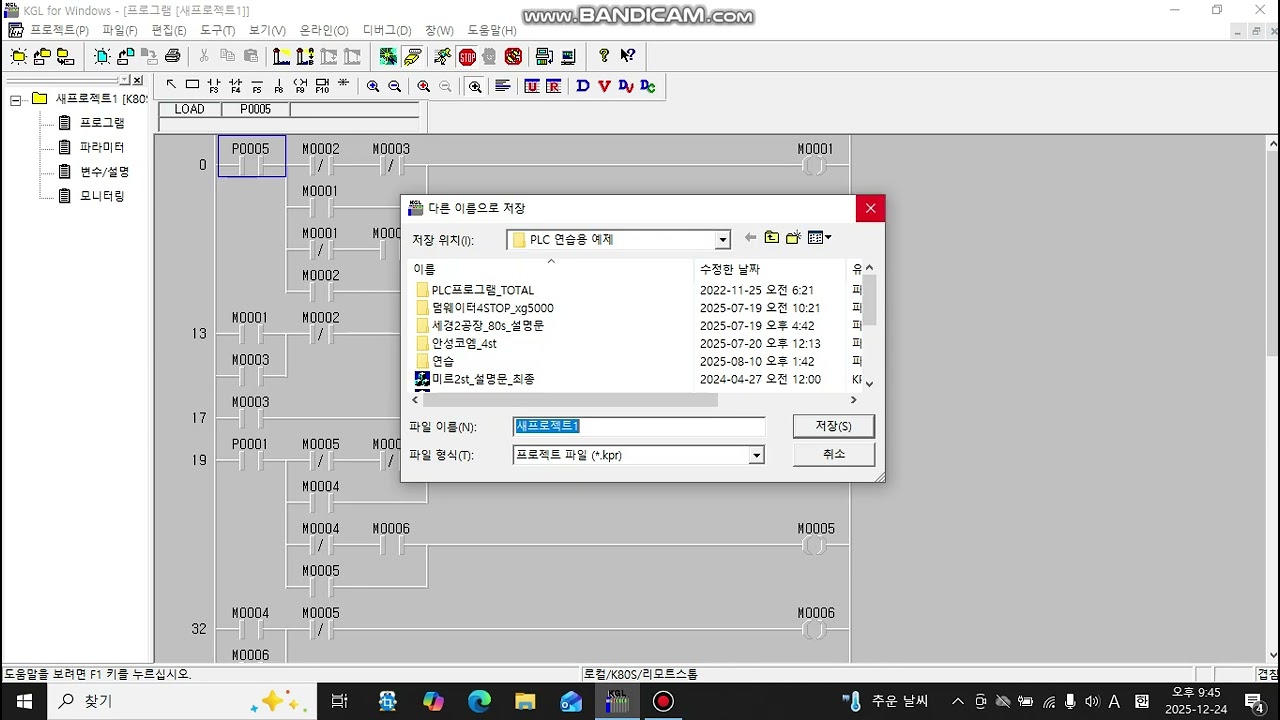This screenshot has width=1280, height=720.
Task: Select the horizontal line F5 tool
Action: (x=257, y=85)
